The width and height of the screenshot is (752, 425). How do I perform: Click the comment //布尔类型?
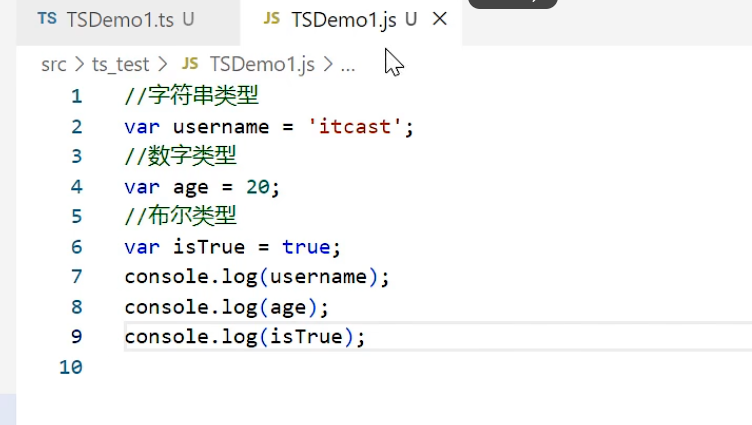click(x=180, y=216)
